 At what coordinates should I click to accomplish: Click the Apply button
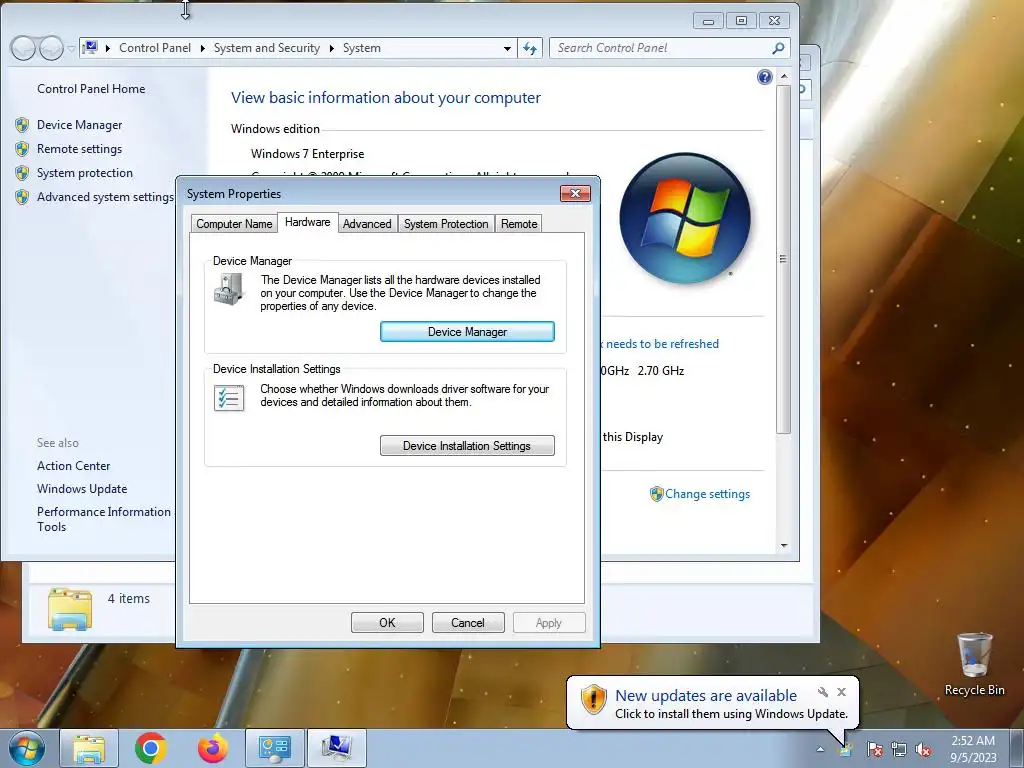click(549, 623)
